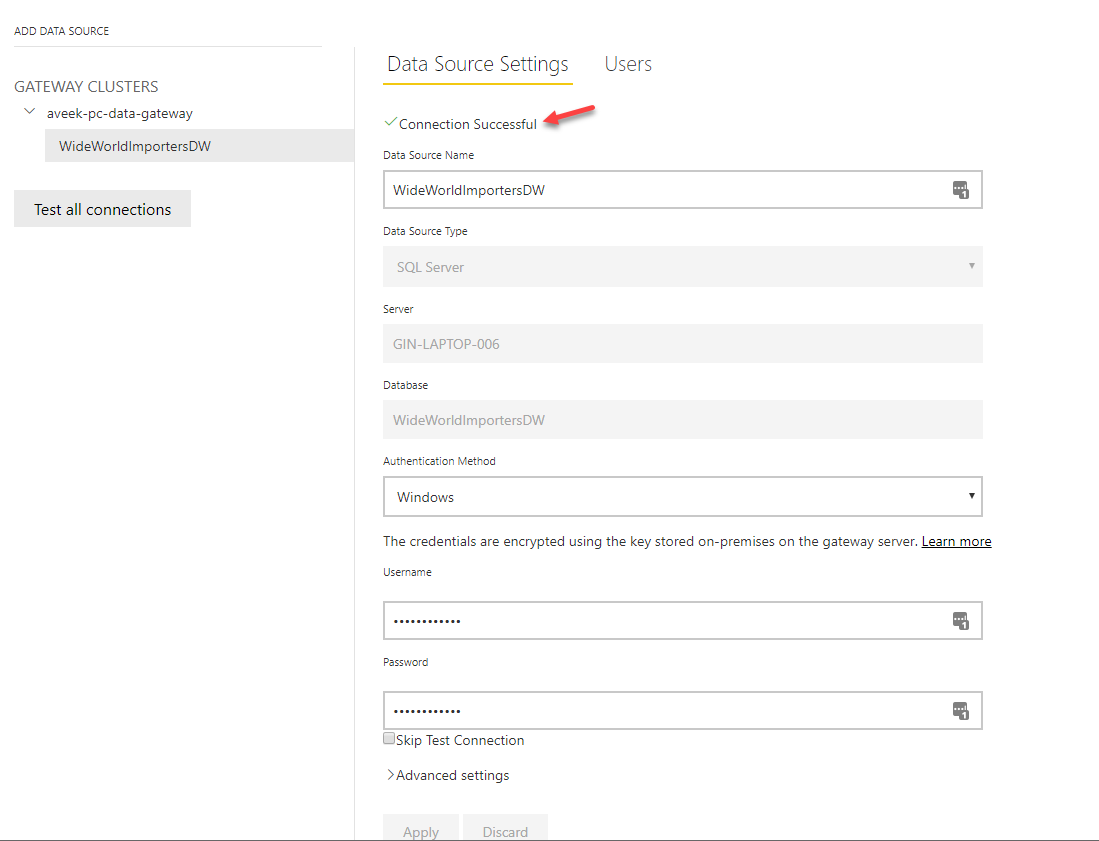Click the Discard button
Viewport: 1099px width, 841px height.
click(505, 830)
